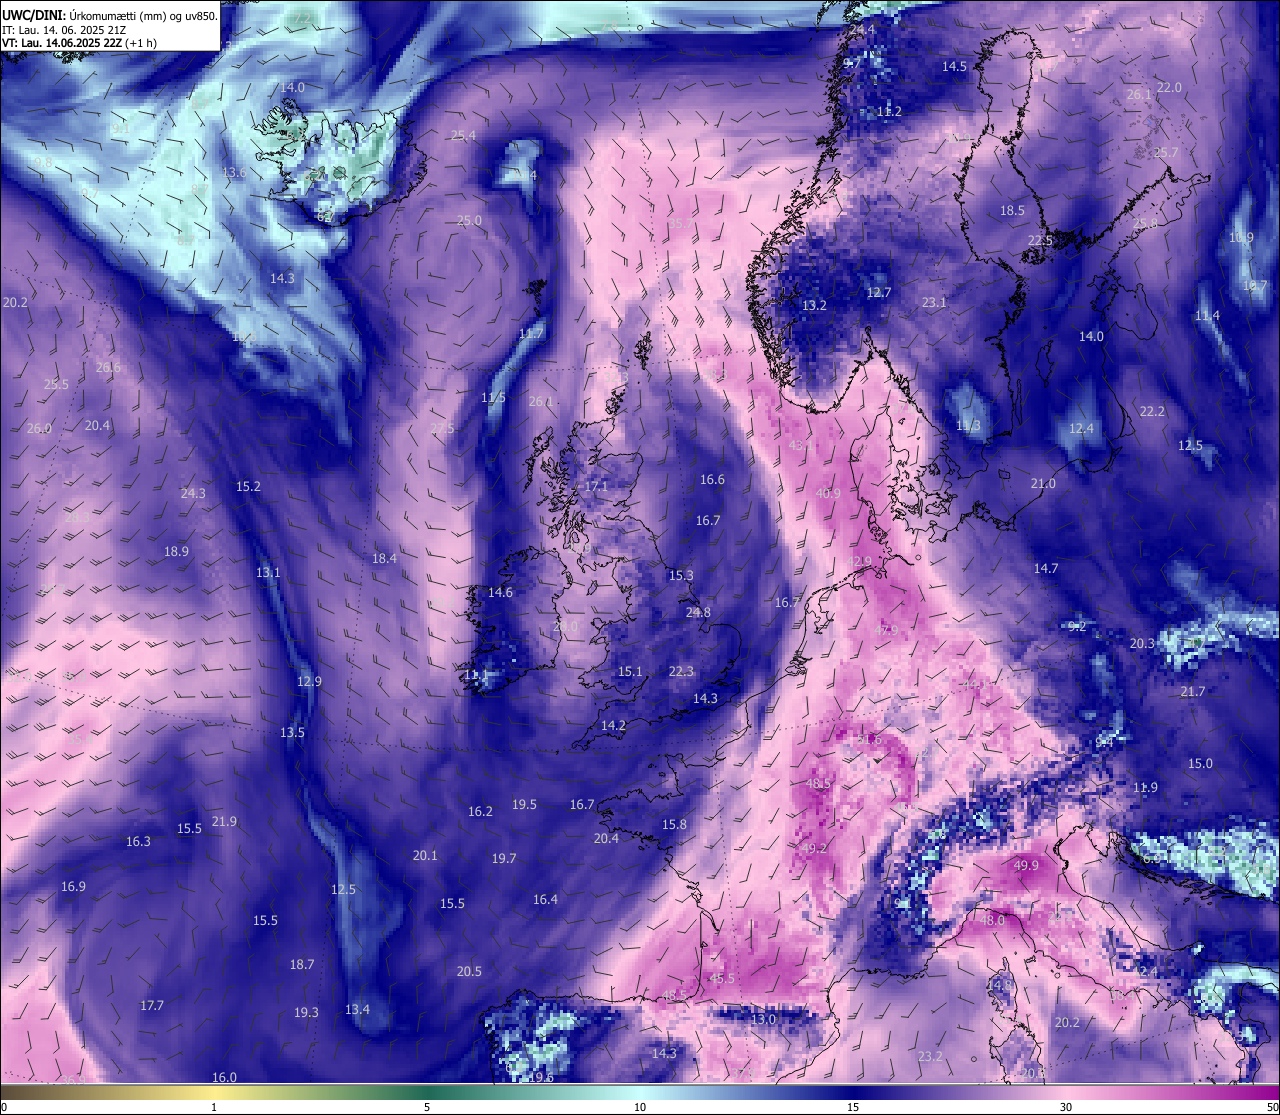
Task: Click the 16.9 value near the west edge
Action: (73, 887)
